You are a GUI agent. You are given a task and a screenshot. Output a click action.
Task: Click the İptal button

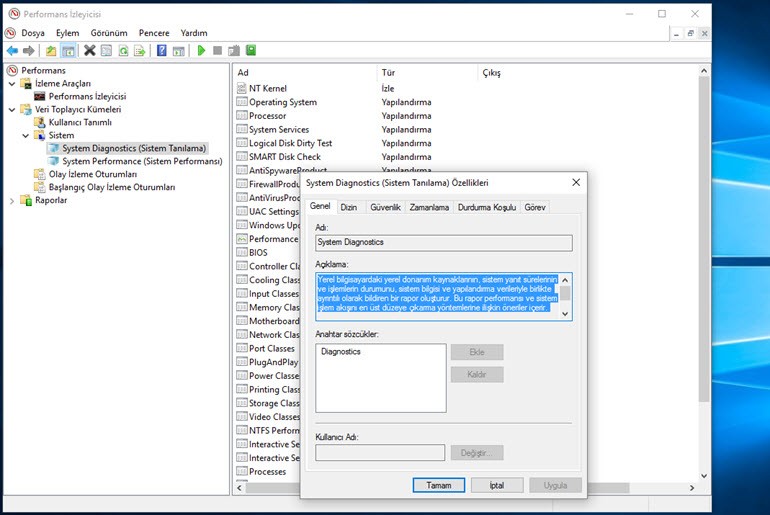point(496,485)
